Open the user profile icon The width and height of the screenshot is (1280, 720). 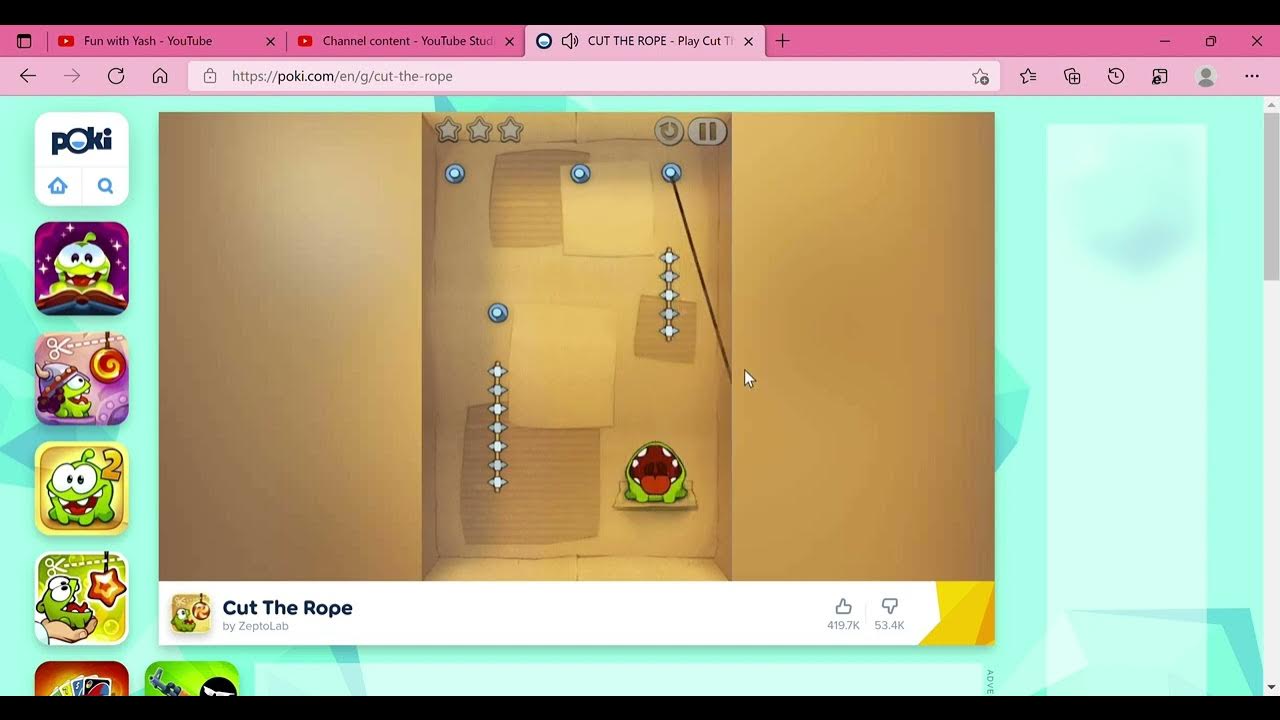pyautogui.click(x=1206, y=76)
